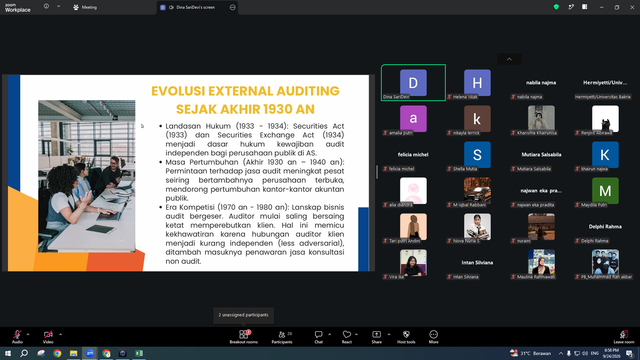640x360 pixels.
Task: Expand dropdown next to meeting info
Action: click(58, 7)
